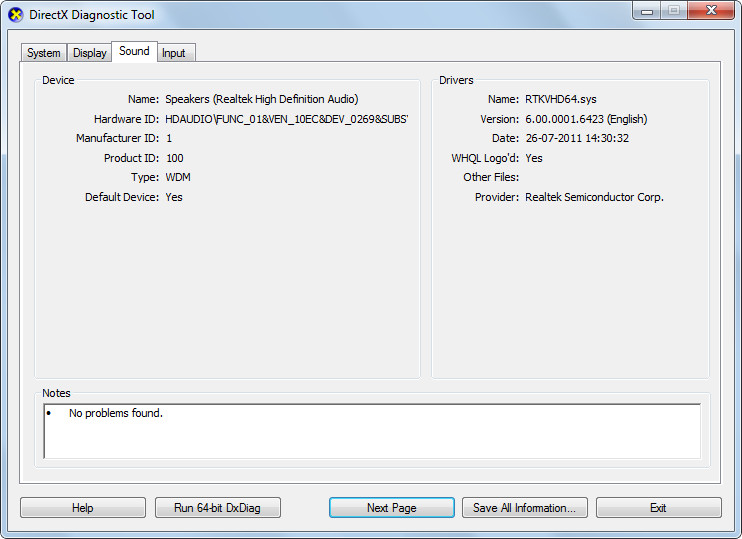
Task: Click the Next Page button
Action: 392,508
